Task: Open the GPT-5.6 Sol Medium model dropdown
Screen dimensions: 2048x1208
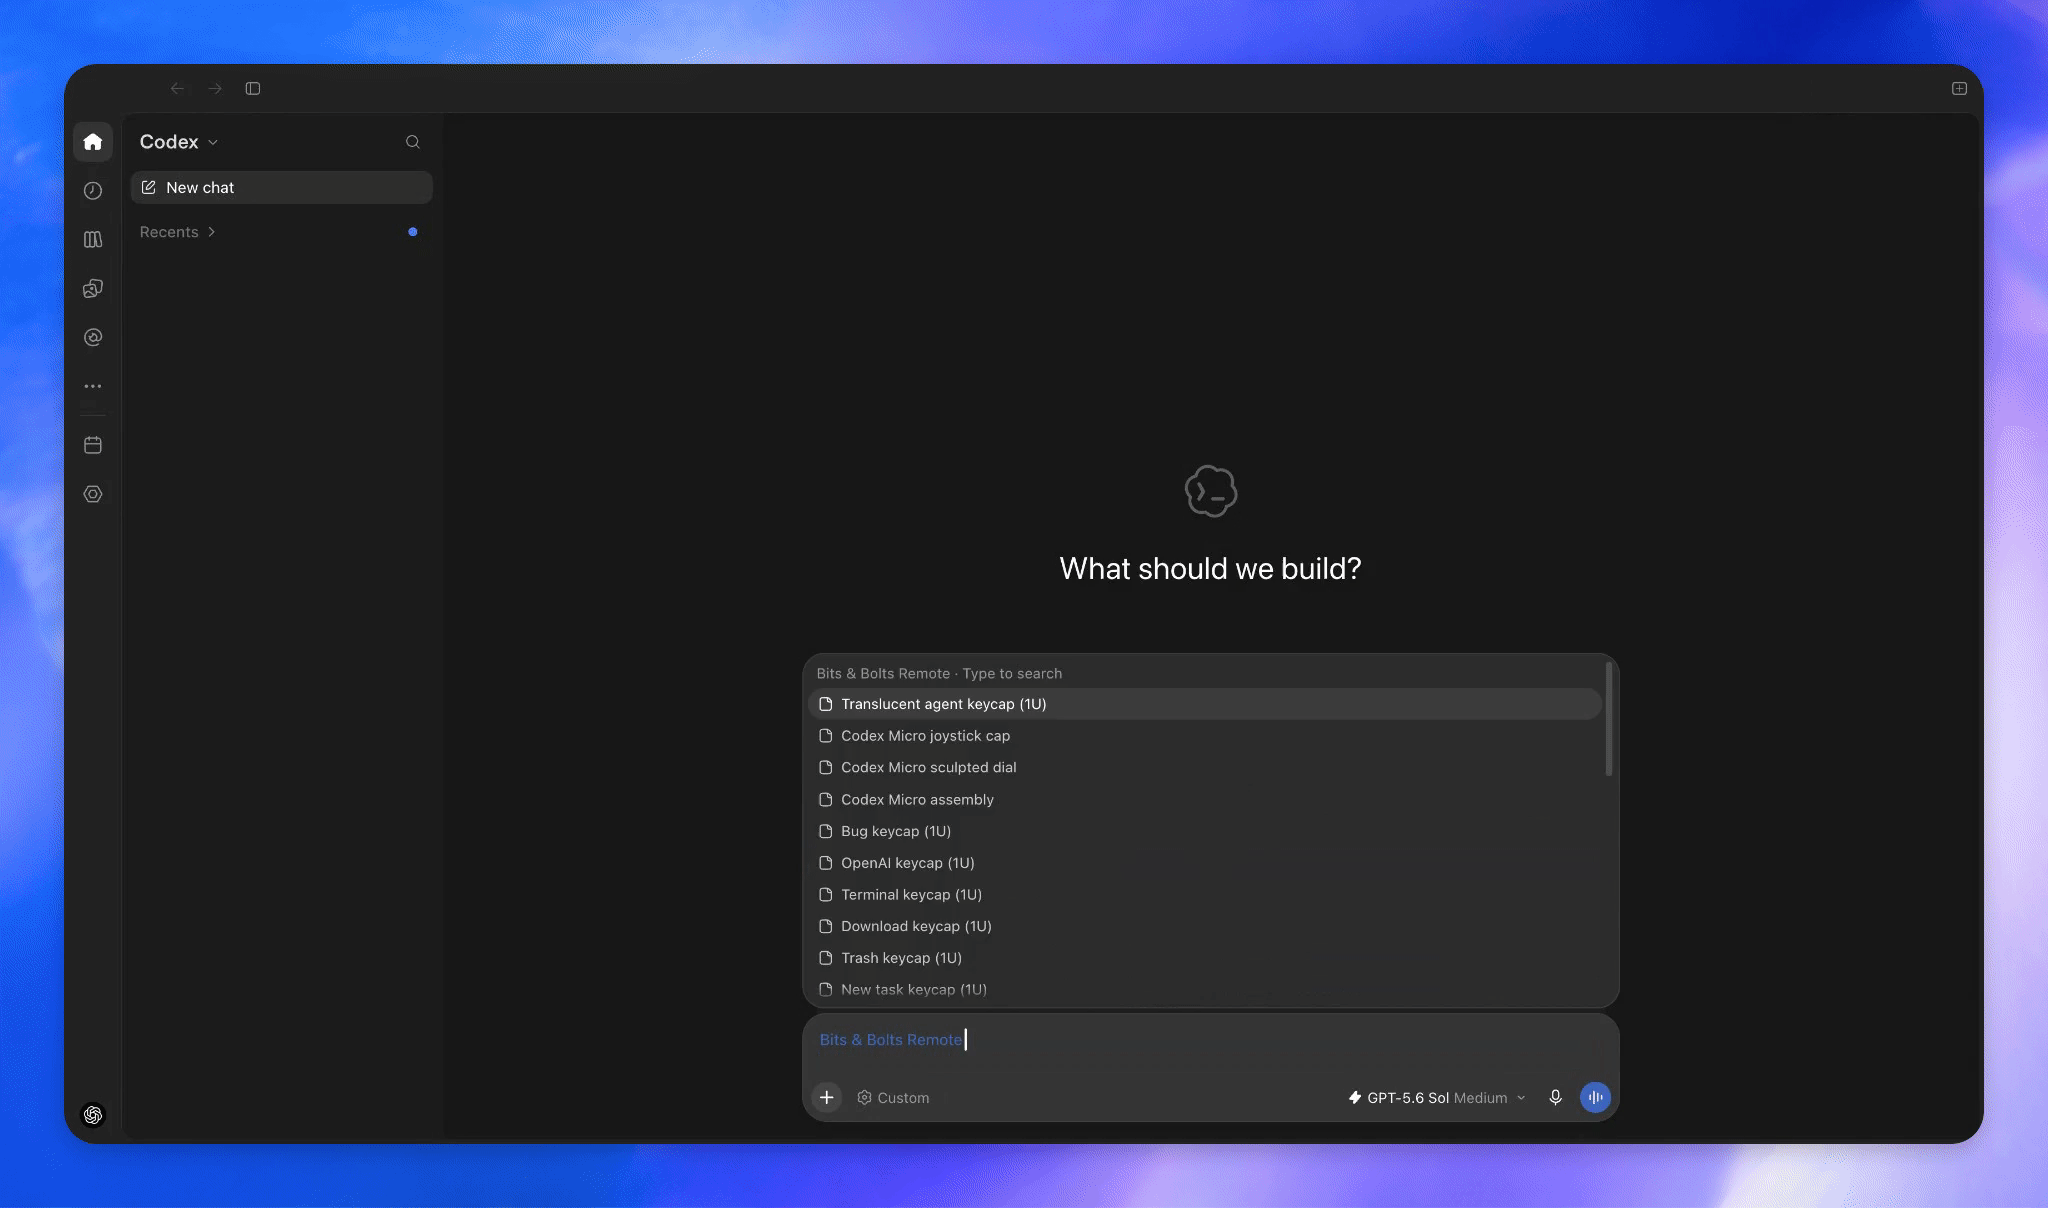Action: [1437, 1098]
